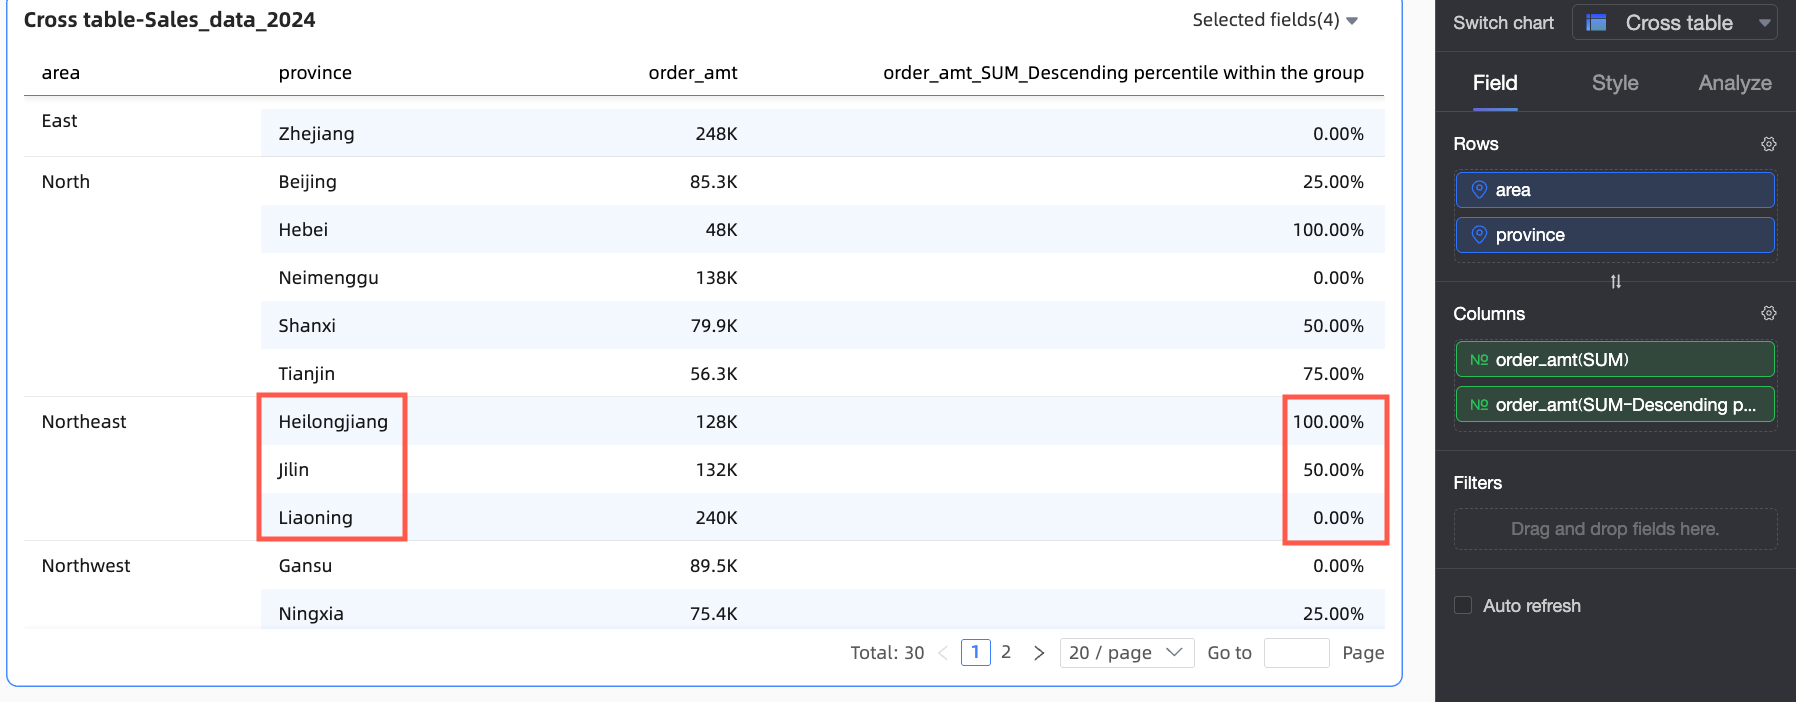Select the order_amt(SUM) column field

1615,359
